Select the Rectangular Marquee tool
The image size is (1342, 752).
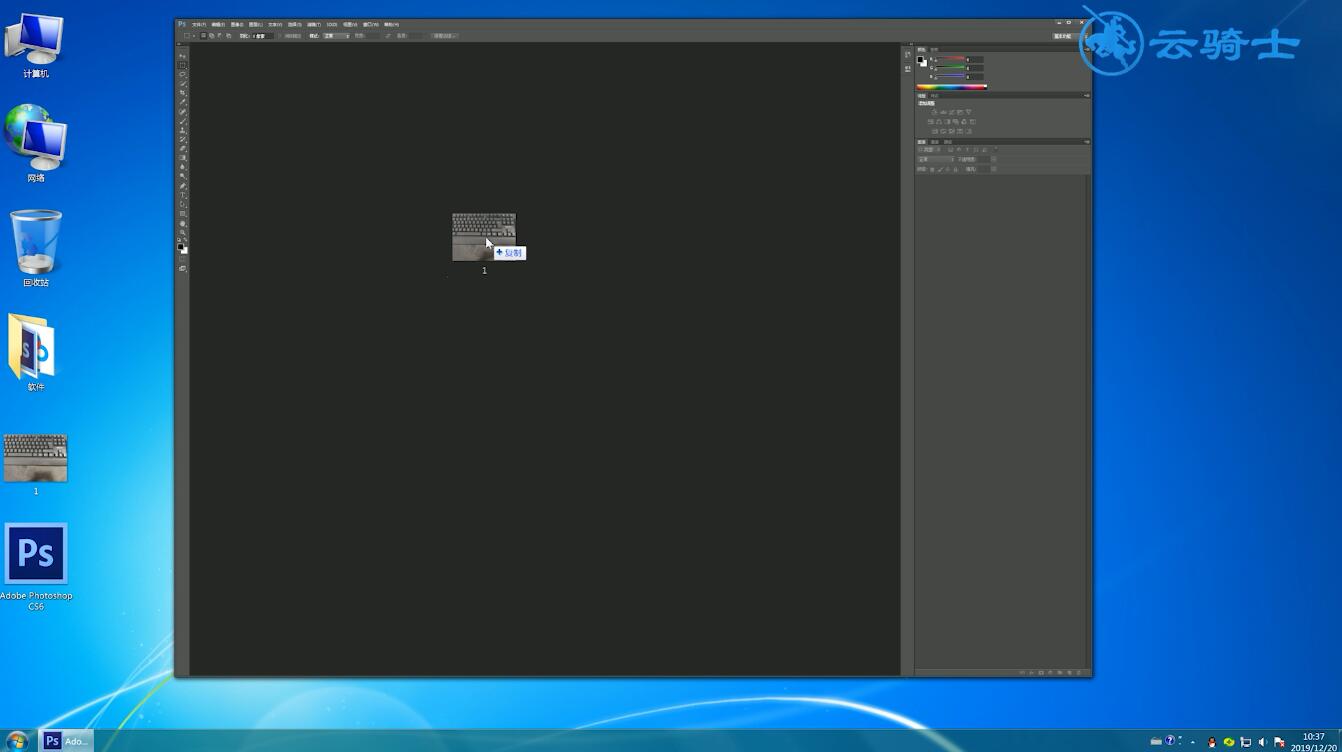click(183, 64)
